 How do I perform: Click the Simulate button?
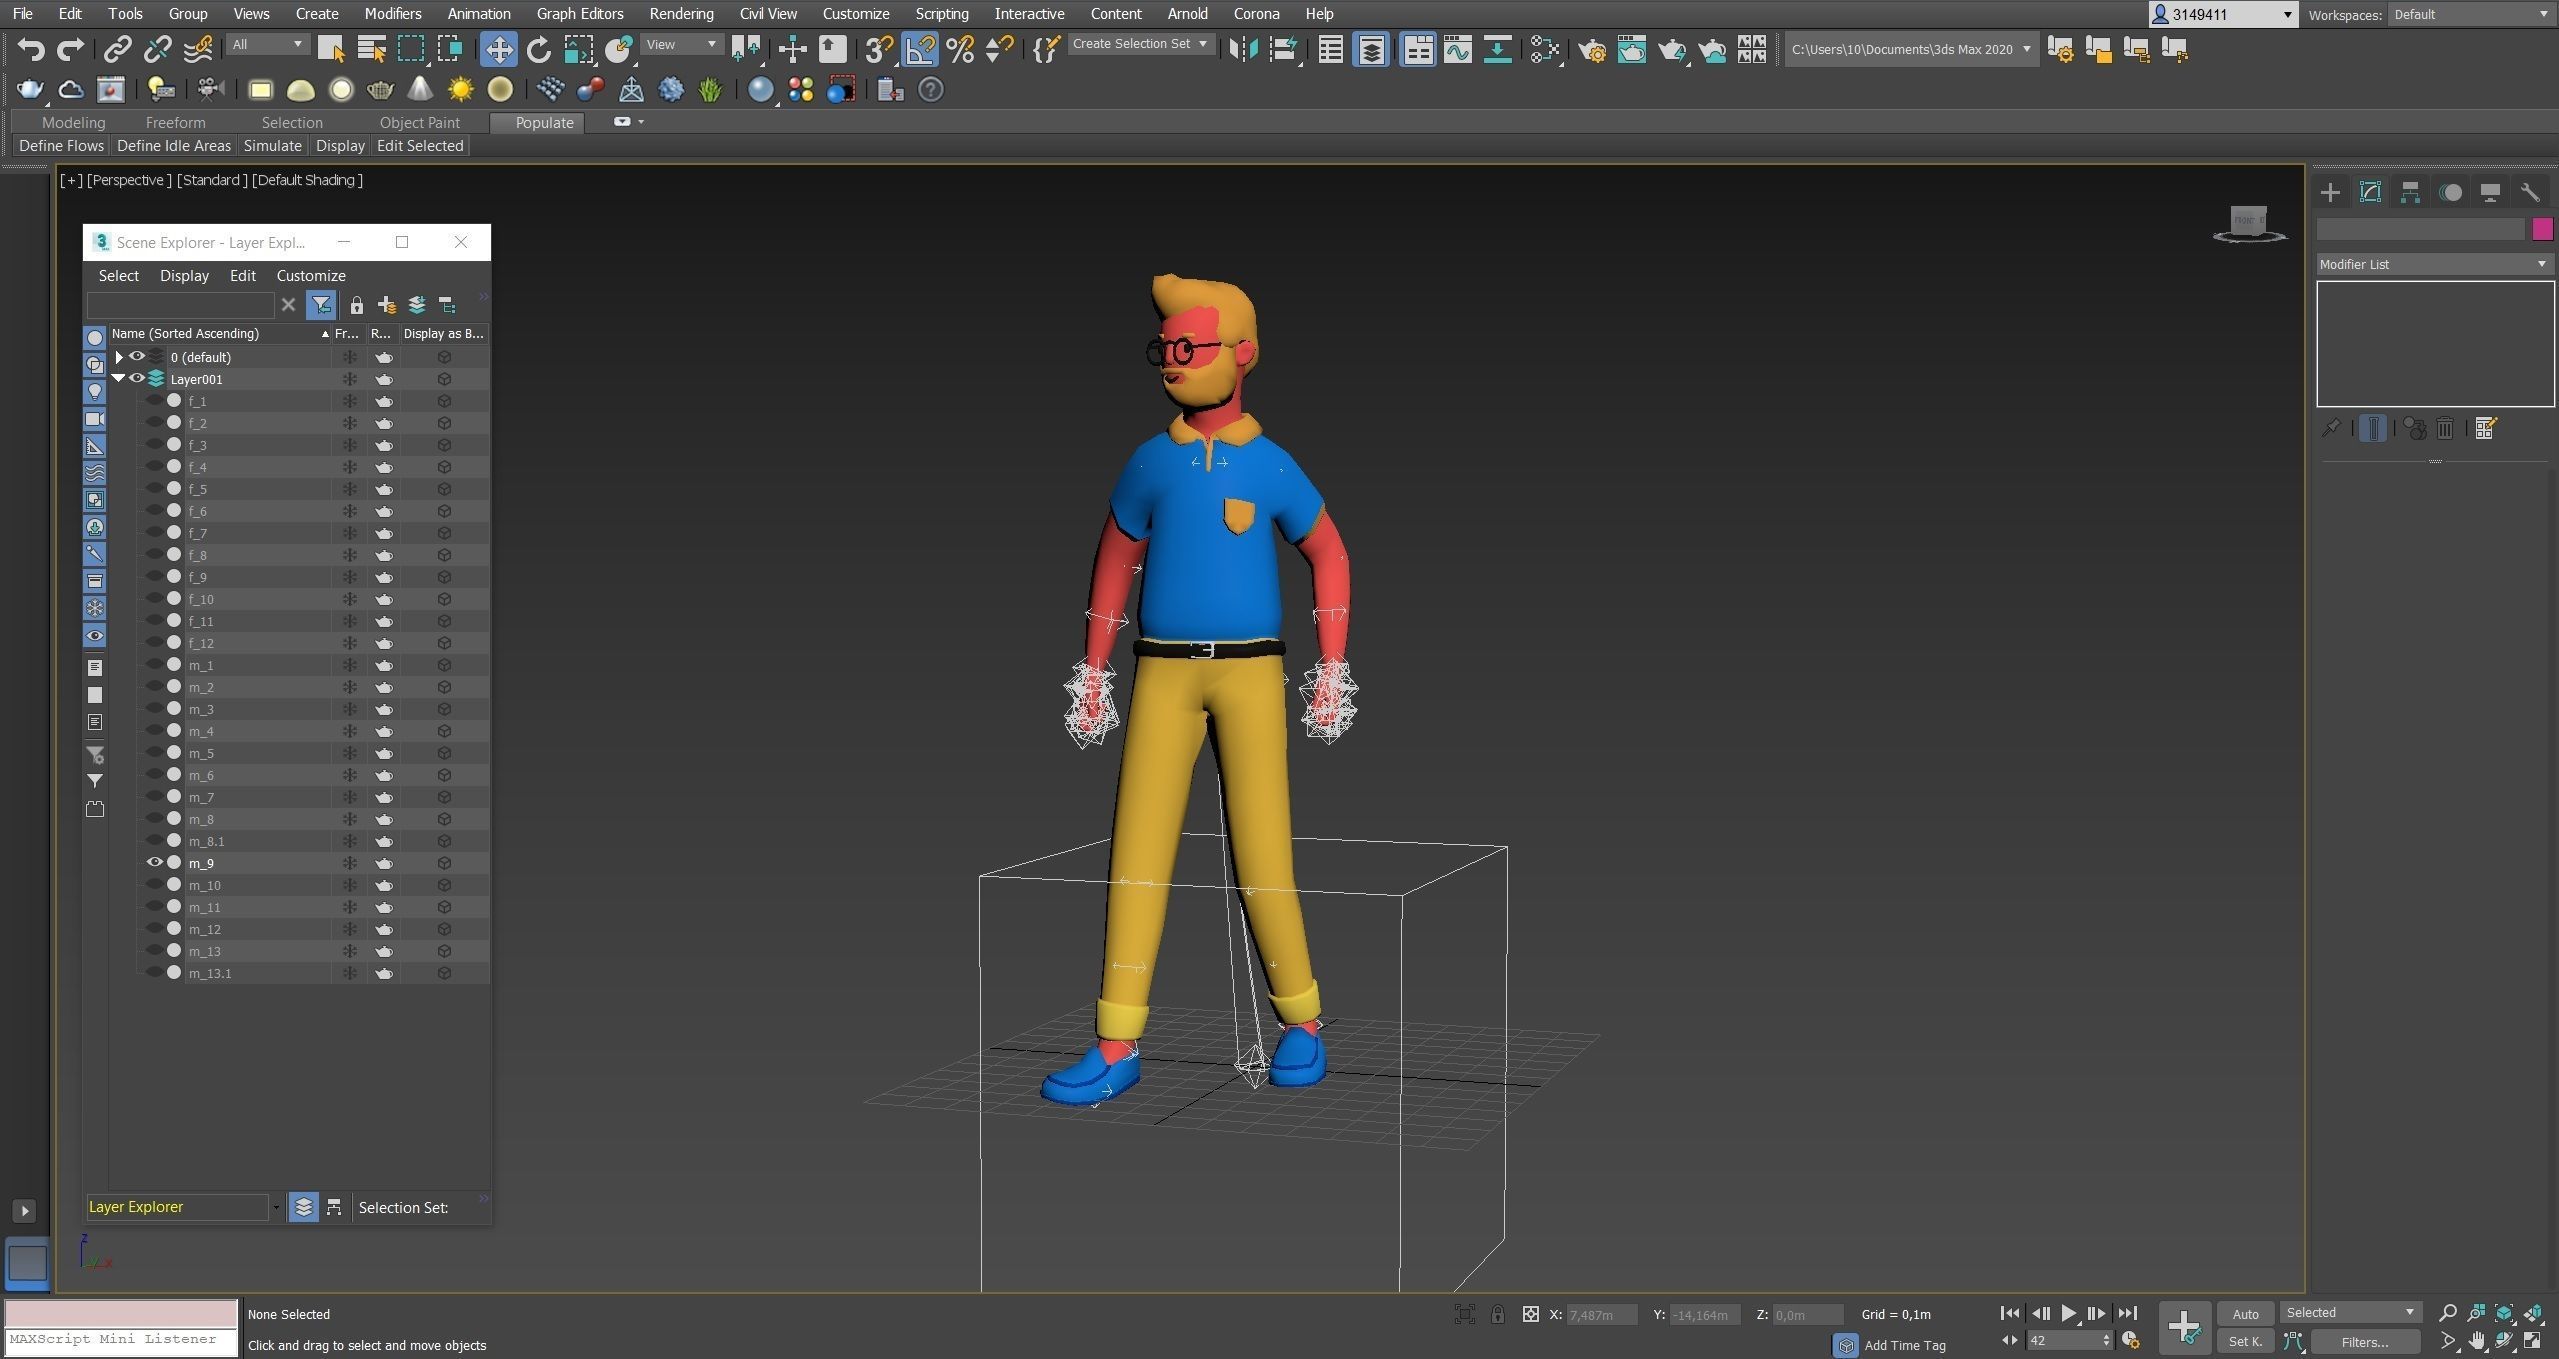pyautogui.click(x=272, y=146)
